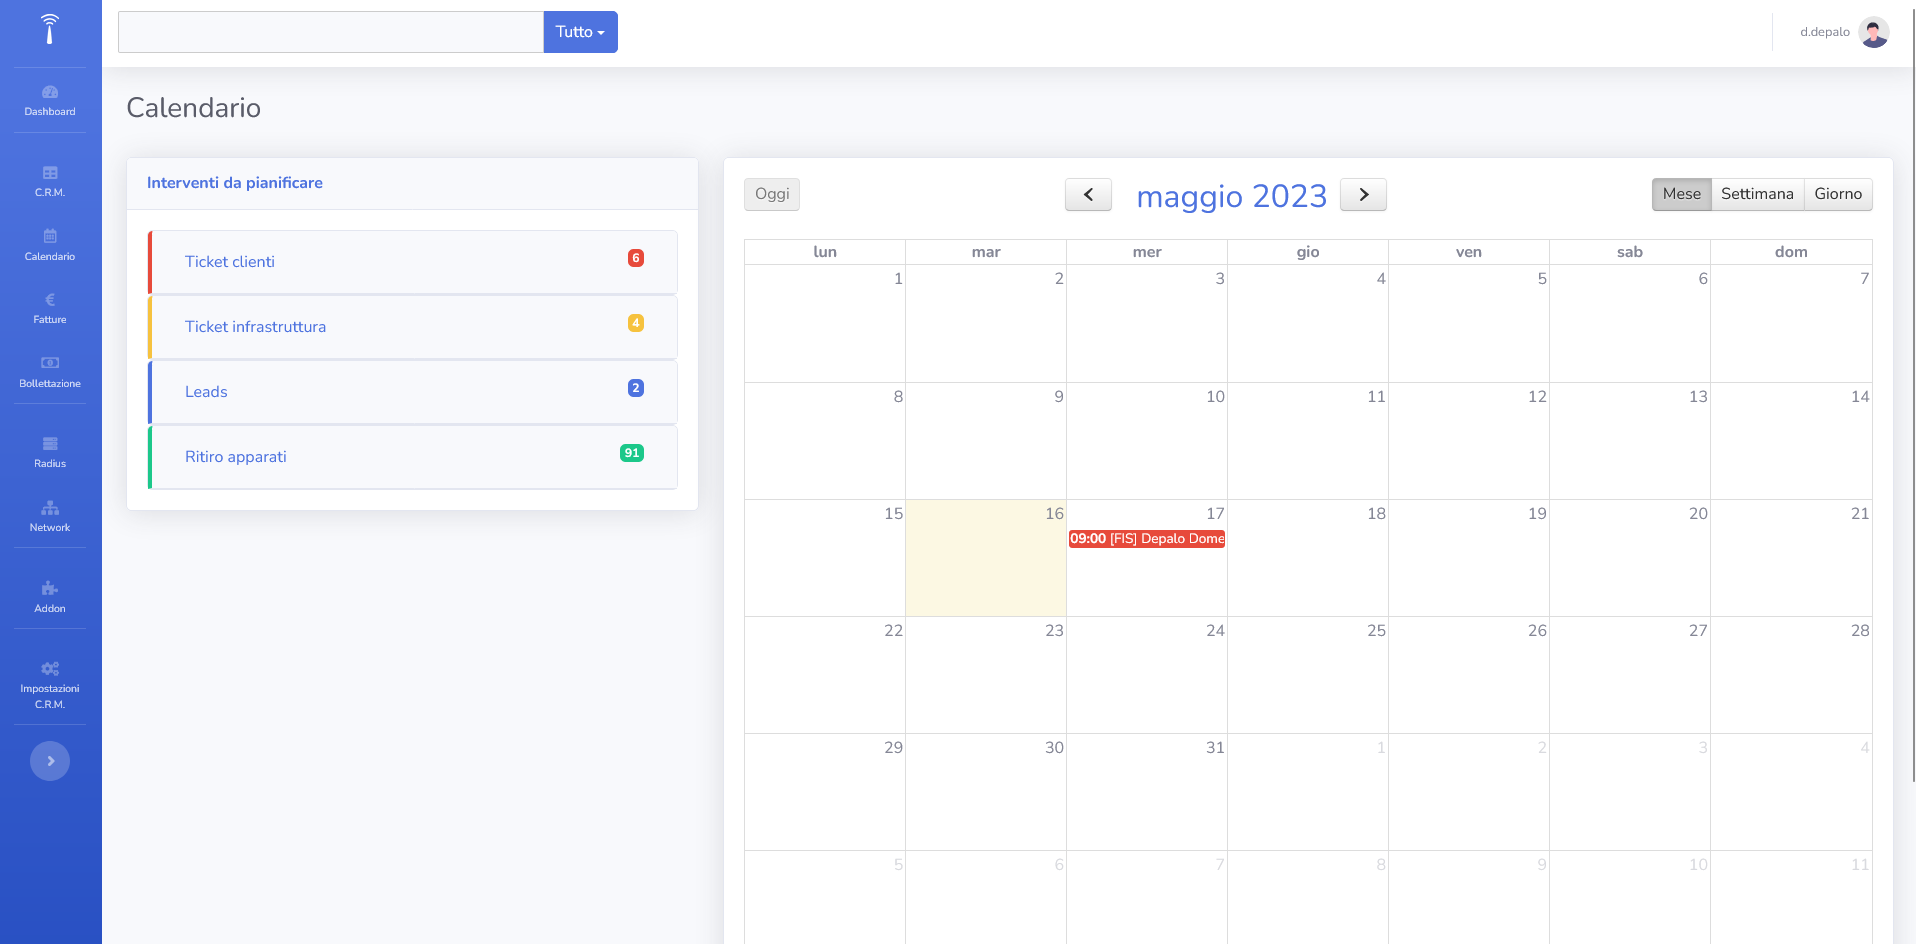Select day 22 in the calendar
Screen dimensions: 1916x944
[825, 675]
